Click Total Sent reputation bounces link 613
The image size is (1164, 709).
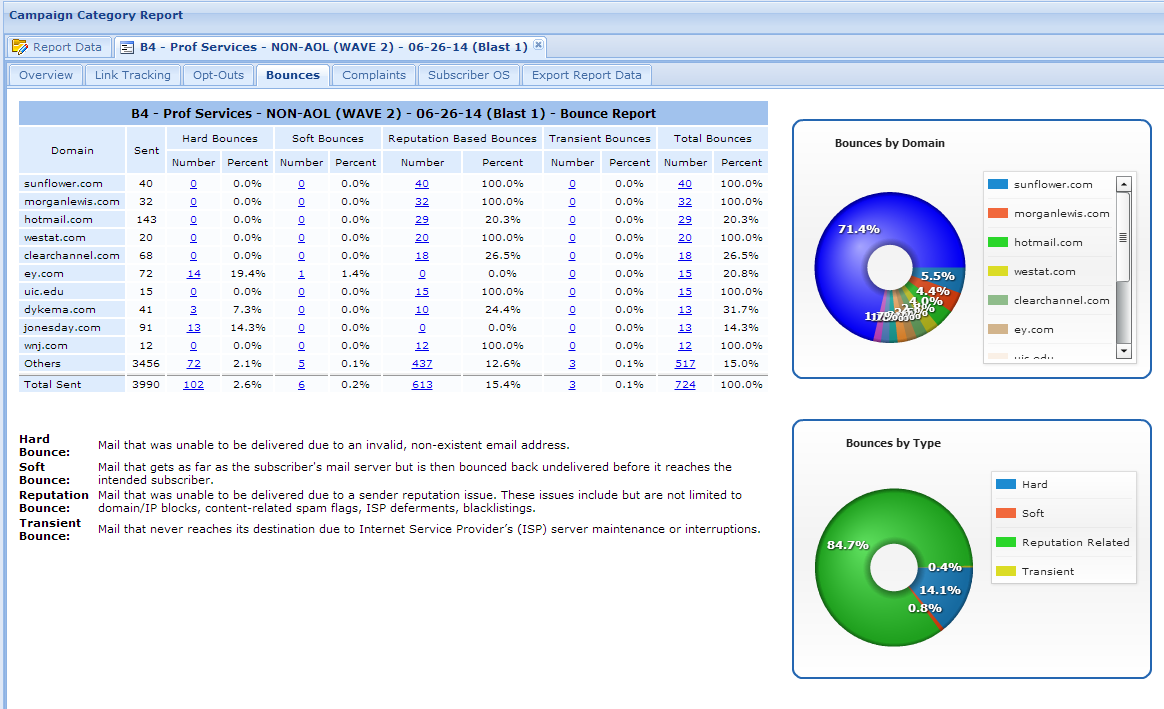[x=422, y=385]
